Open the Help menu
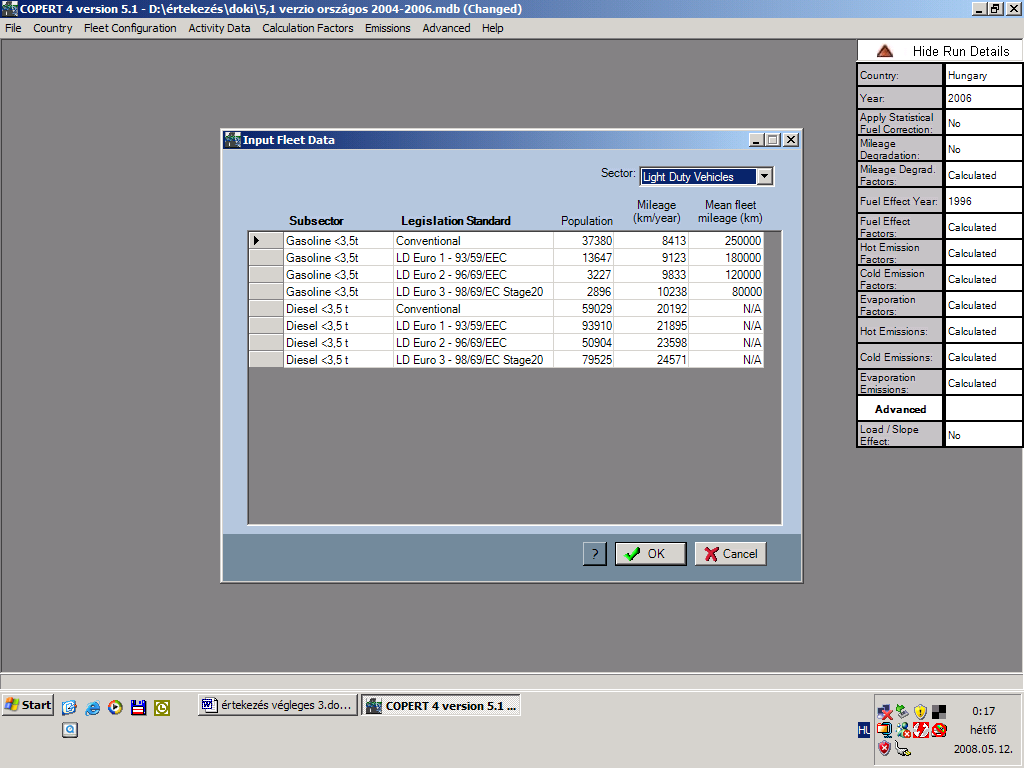 [492, 28]
